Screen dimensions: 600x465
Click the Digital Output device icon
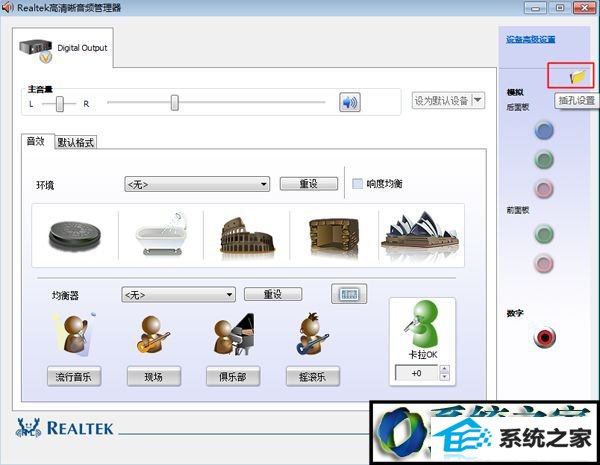pos(36,51)
